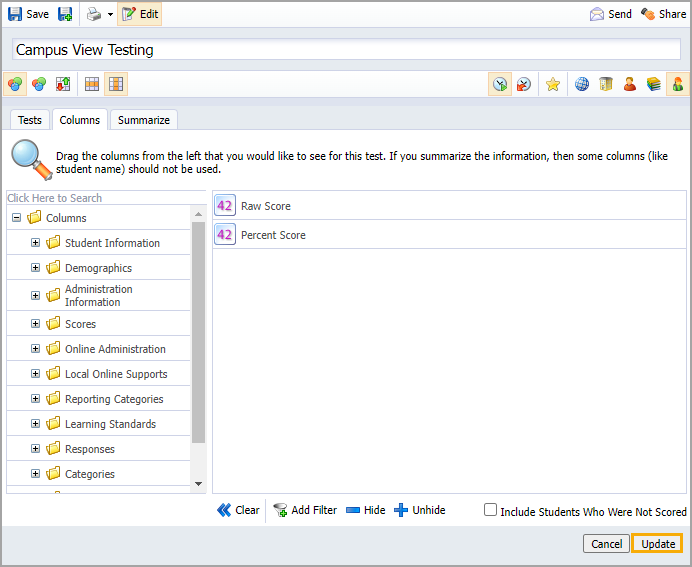This screenshot has width=692, height=567.
Task: Expand the Categories folder
Action: 35,473
